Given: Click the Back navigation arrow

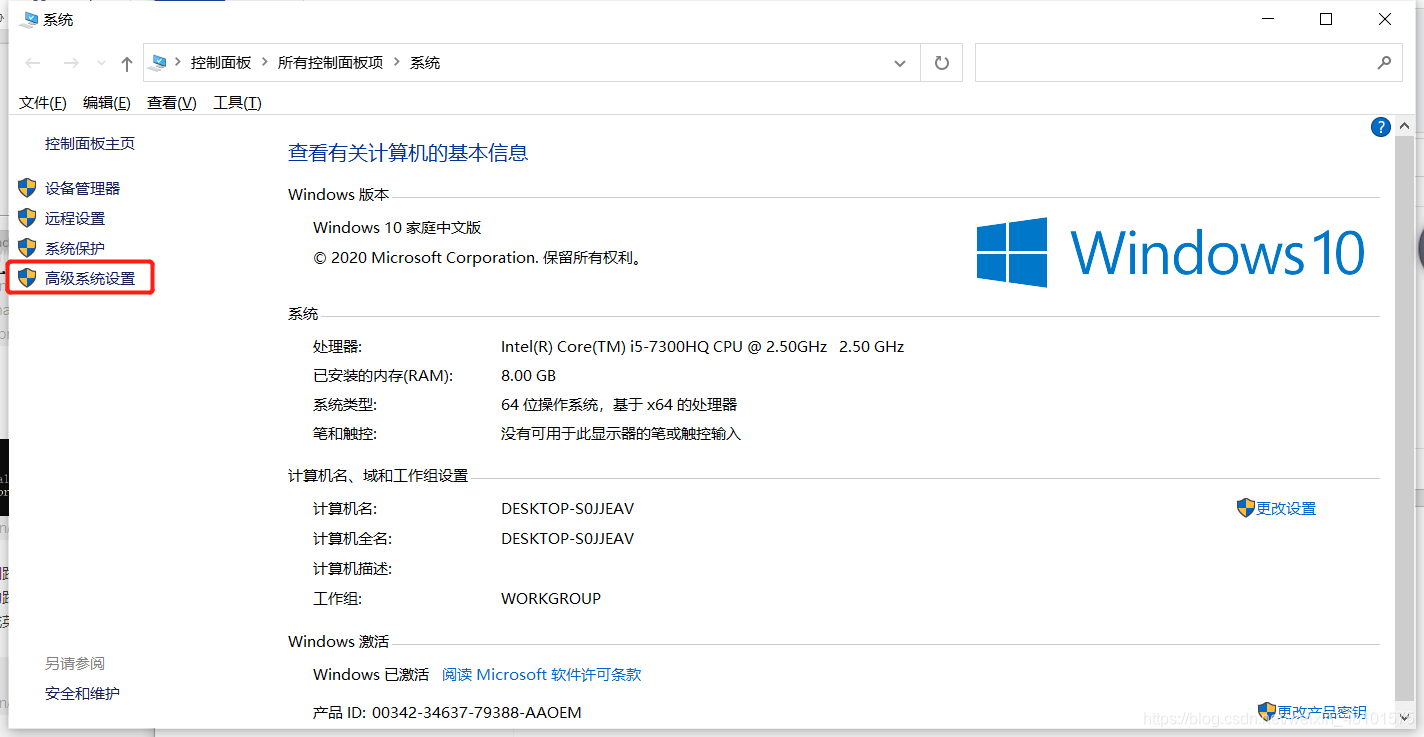Looking at the screenshot, I should [33, 63].
